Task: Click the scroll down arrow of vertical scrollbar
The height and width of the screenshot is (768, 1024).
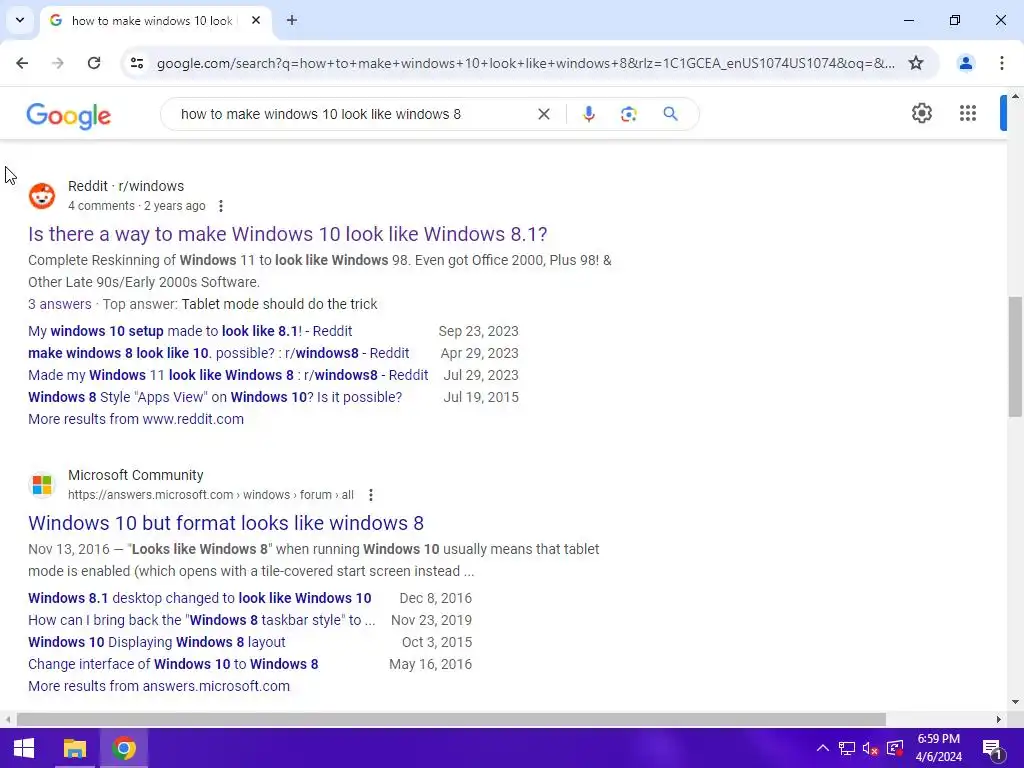Action: [1015, 703]
